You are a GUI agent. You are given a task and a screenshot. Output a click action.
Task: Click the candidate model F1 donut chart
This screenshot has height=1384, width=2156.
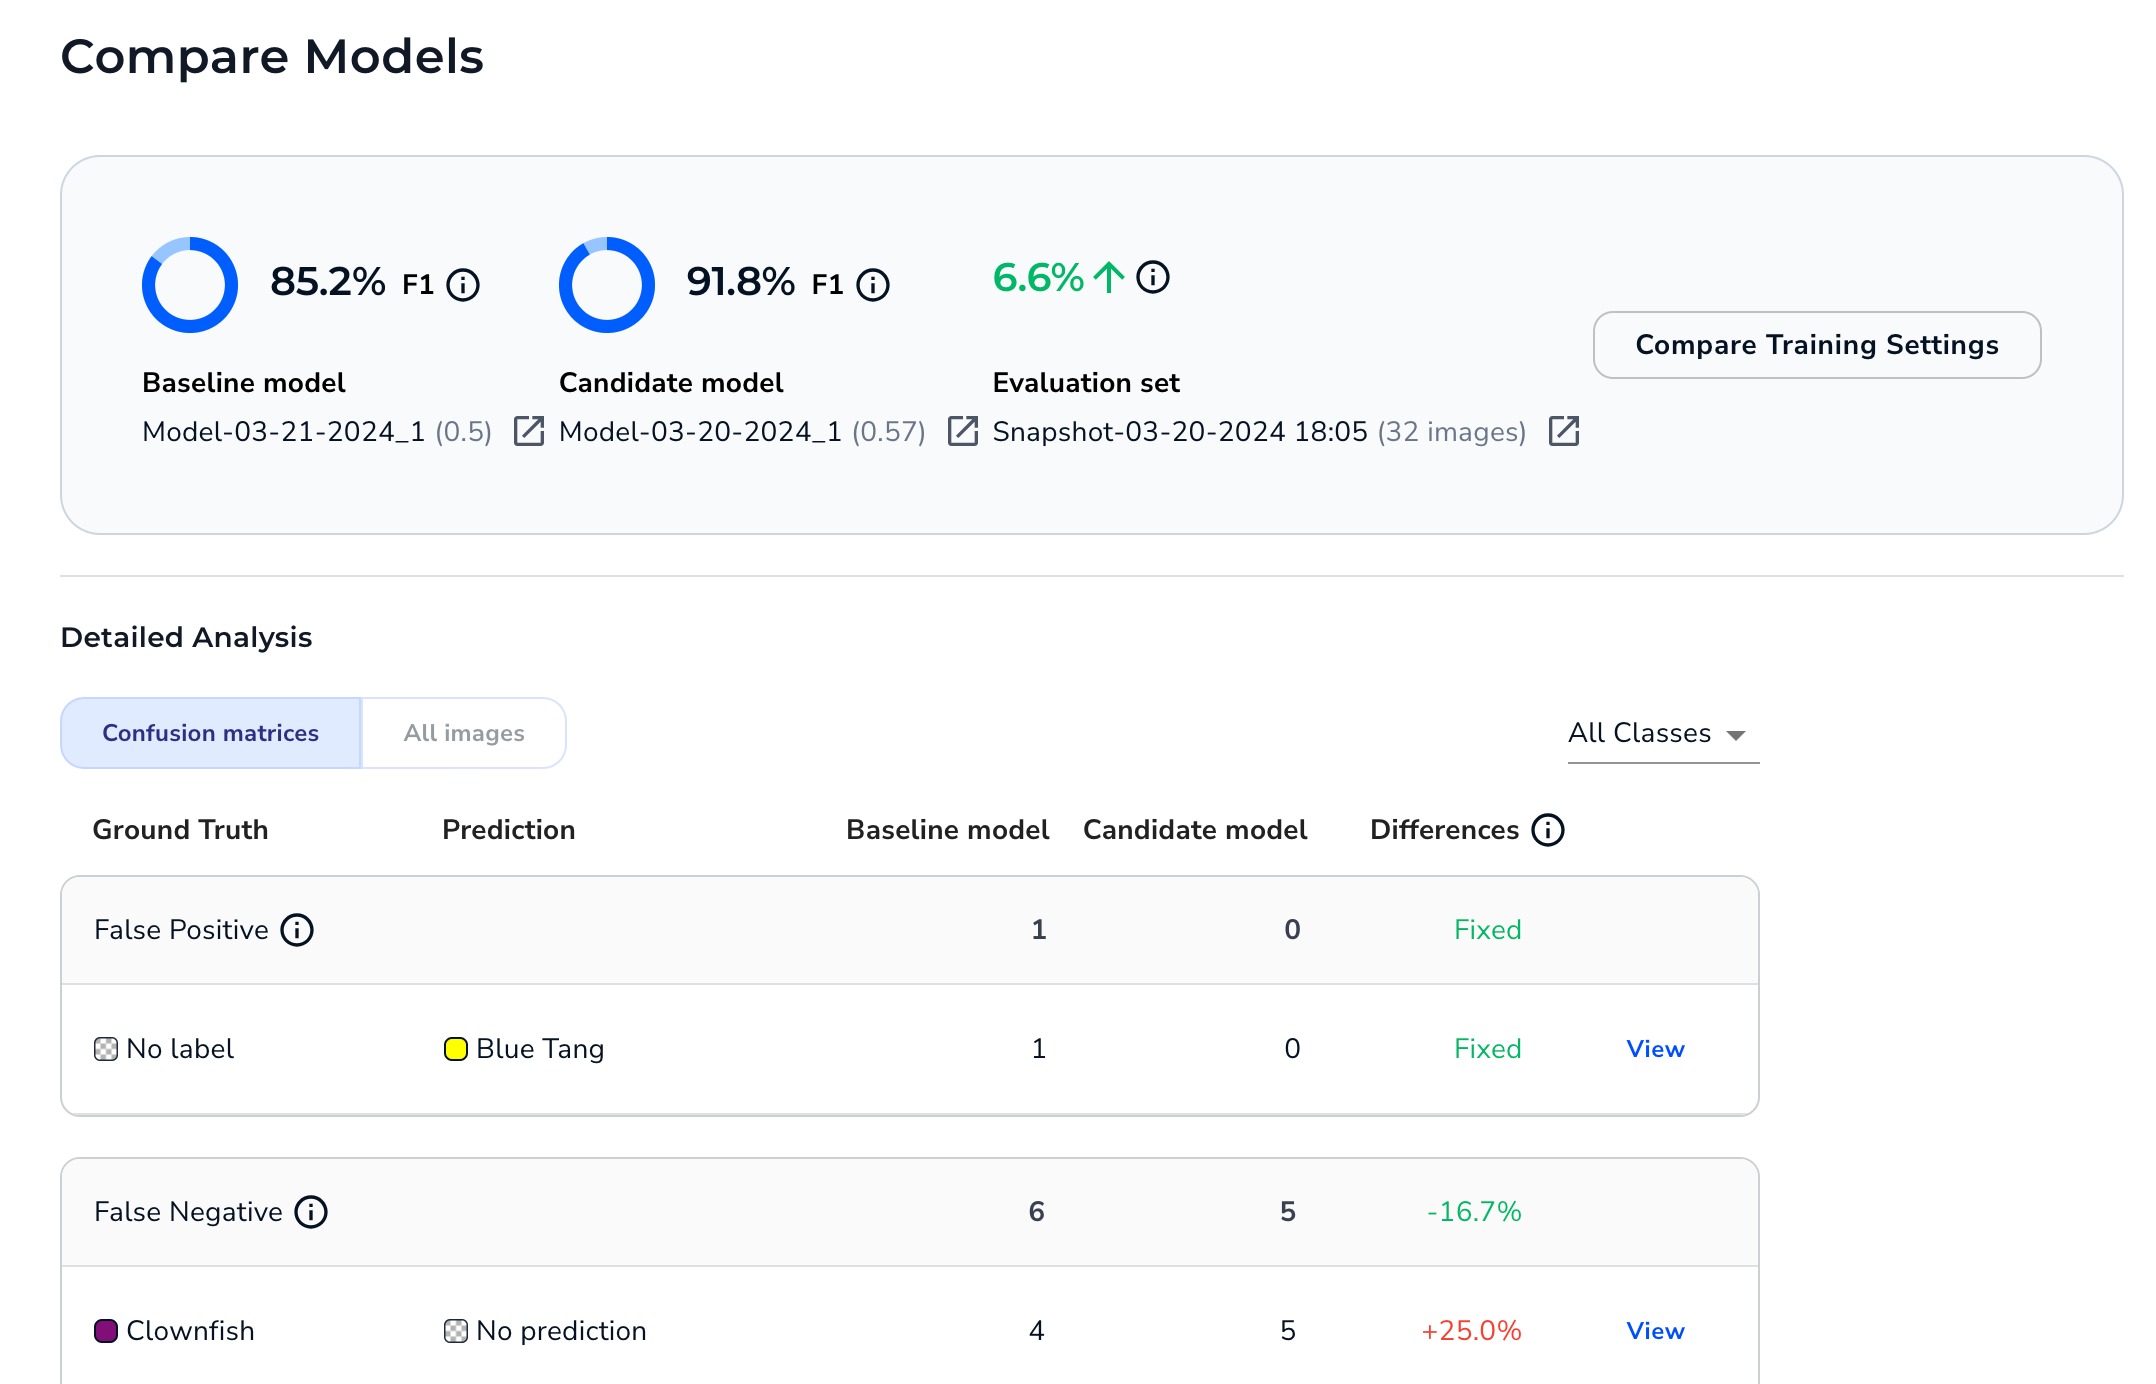click(606, 285)
